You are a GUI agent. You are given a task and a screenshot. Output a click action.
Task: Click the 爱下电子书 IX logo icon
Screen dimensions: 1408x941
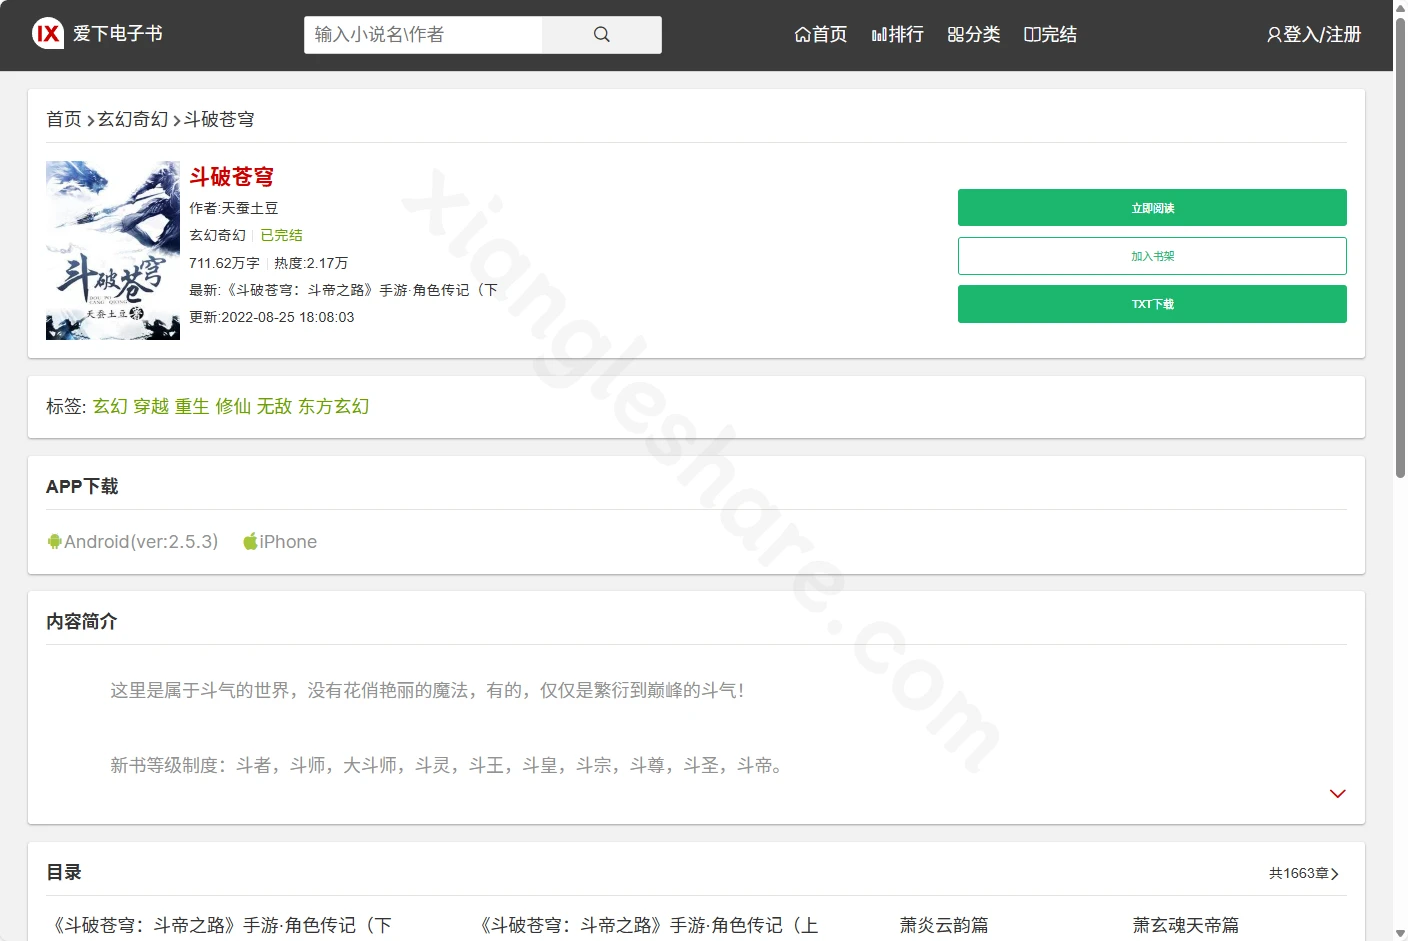pos(48,34)
